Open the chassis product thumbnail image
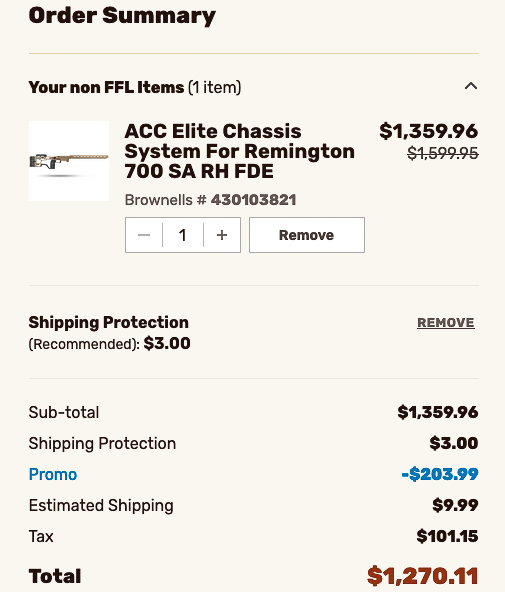The height and width of the screenshot is (592, 505). coord(69,161)
